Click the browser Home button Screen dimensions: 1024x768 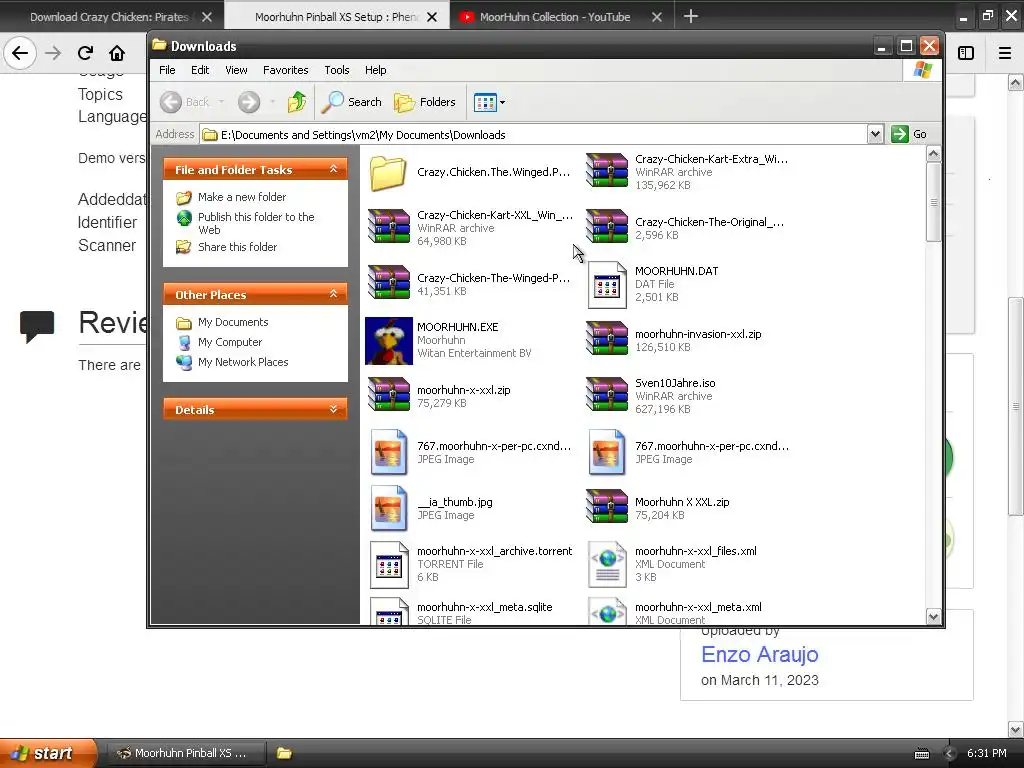117,53
